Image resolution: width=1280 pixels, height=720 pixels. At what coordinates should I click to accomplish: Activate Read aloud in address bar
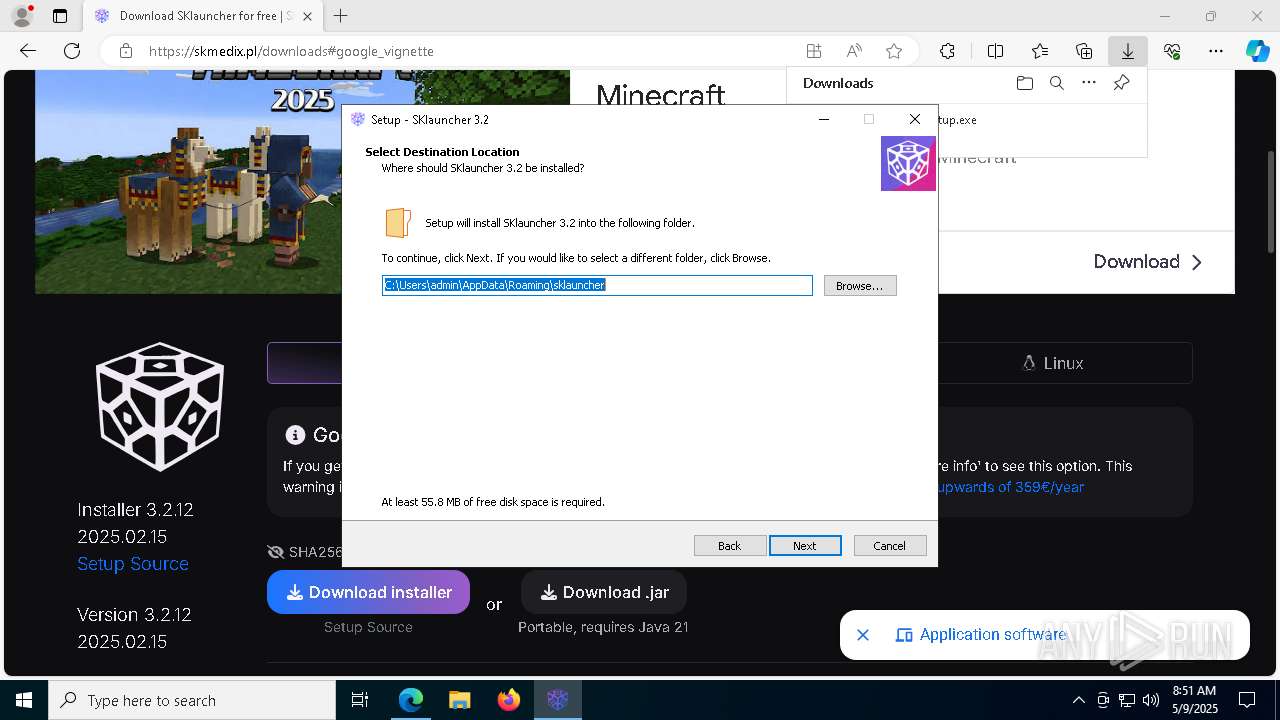[854, 51]
